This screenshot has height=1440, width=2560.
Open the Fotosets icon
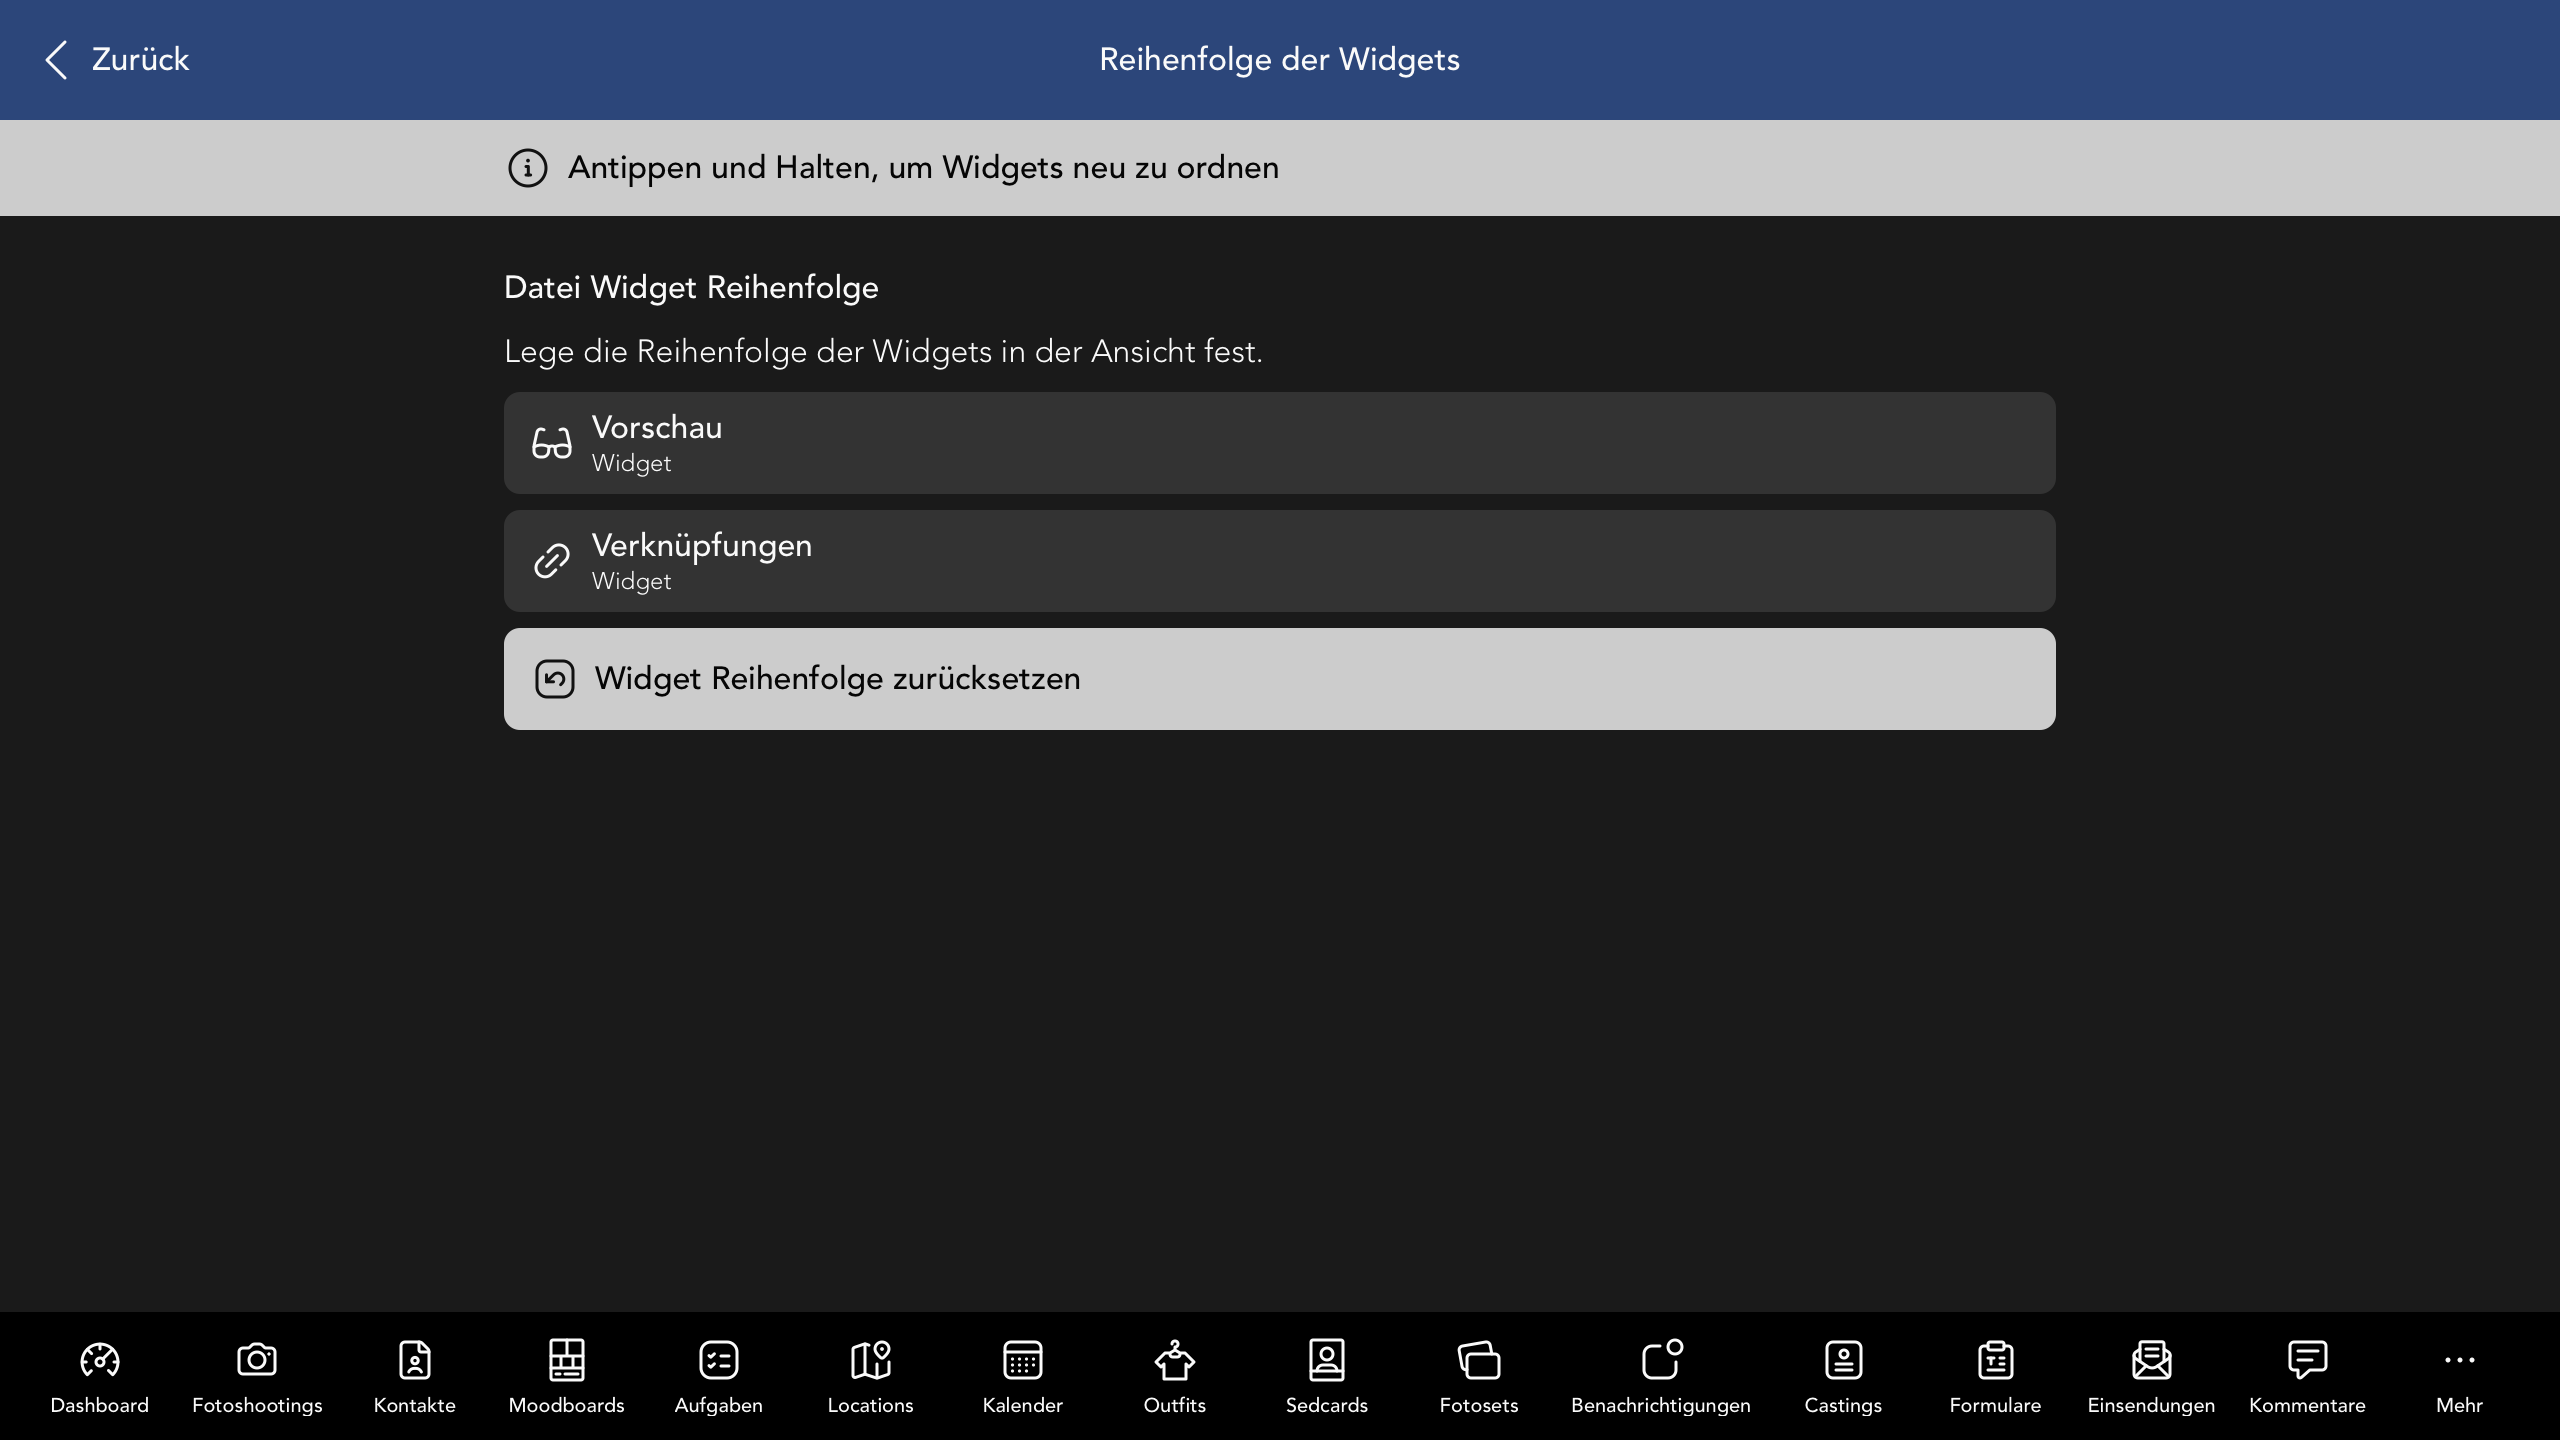tap(1479, 1360)
